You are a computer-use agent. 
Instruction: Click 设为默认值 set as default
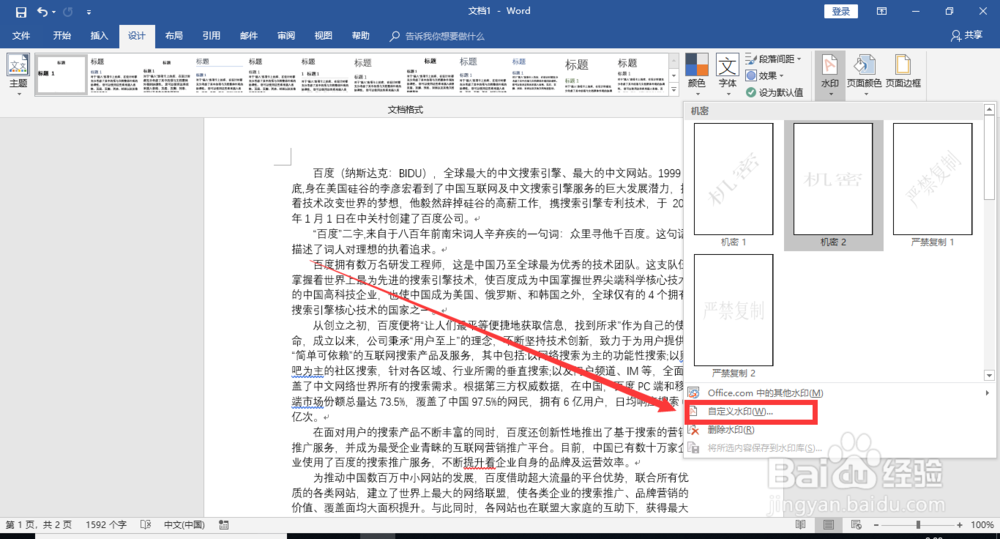tap(774, 92)
